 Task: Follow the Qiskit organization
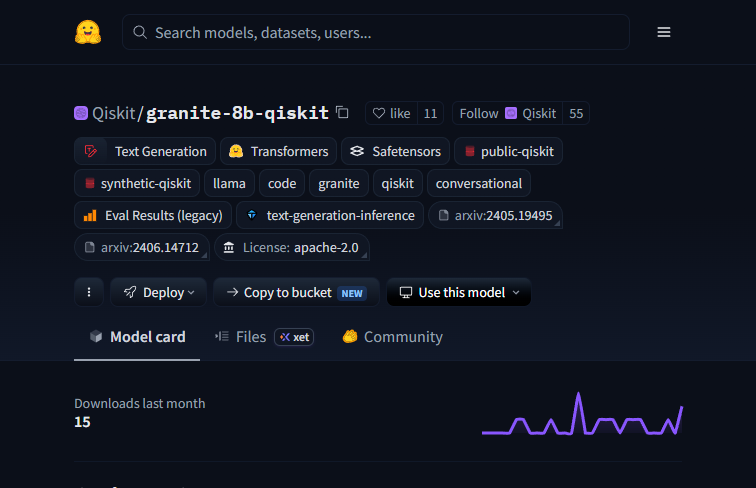pyautogui.click(x=507, y=113)
